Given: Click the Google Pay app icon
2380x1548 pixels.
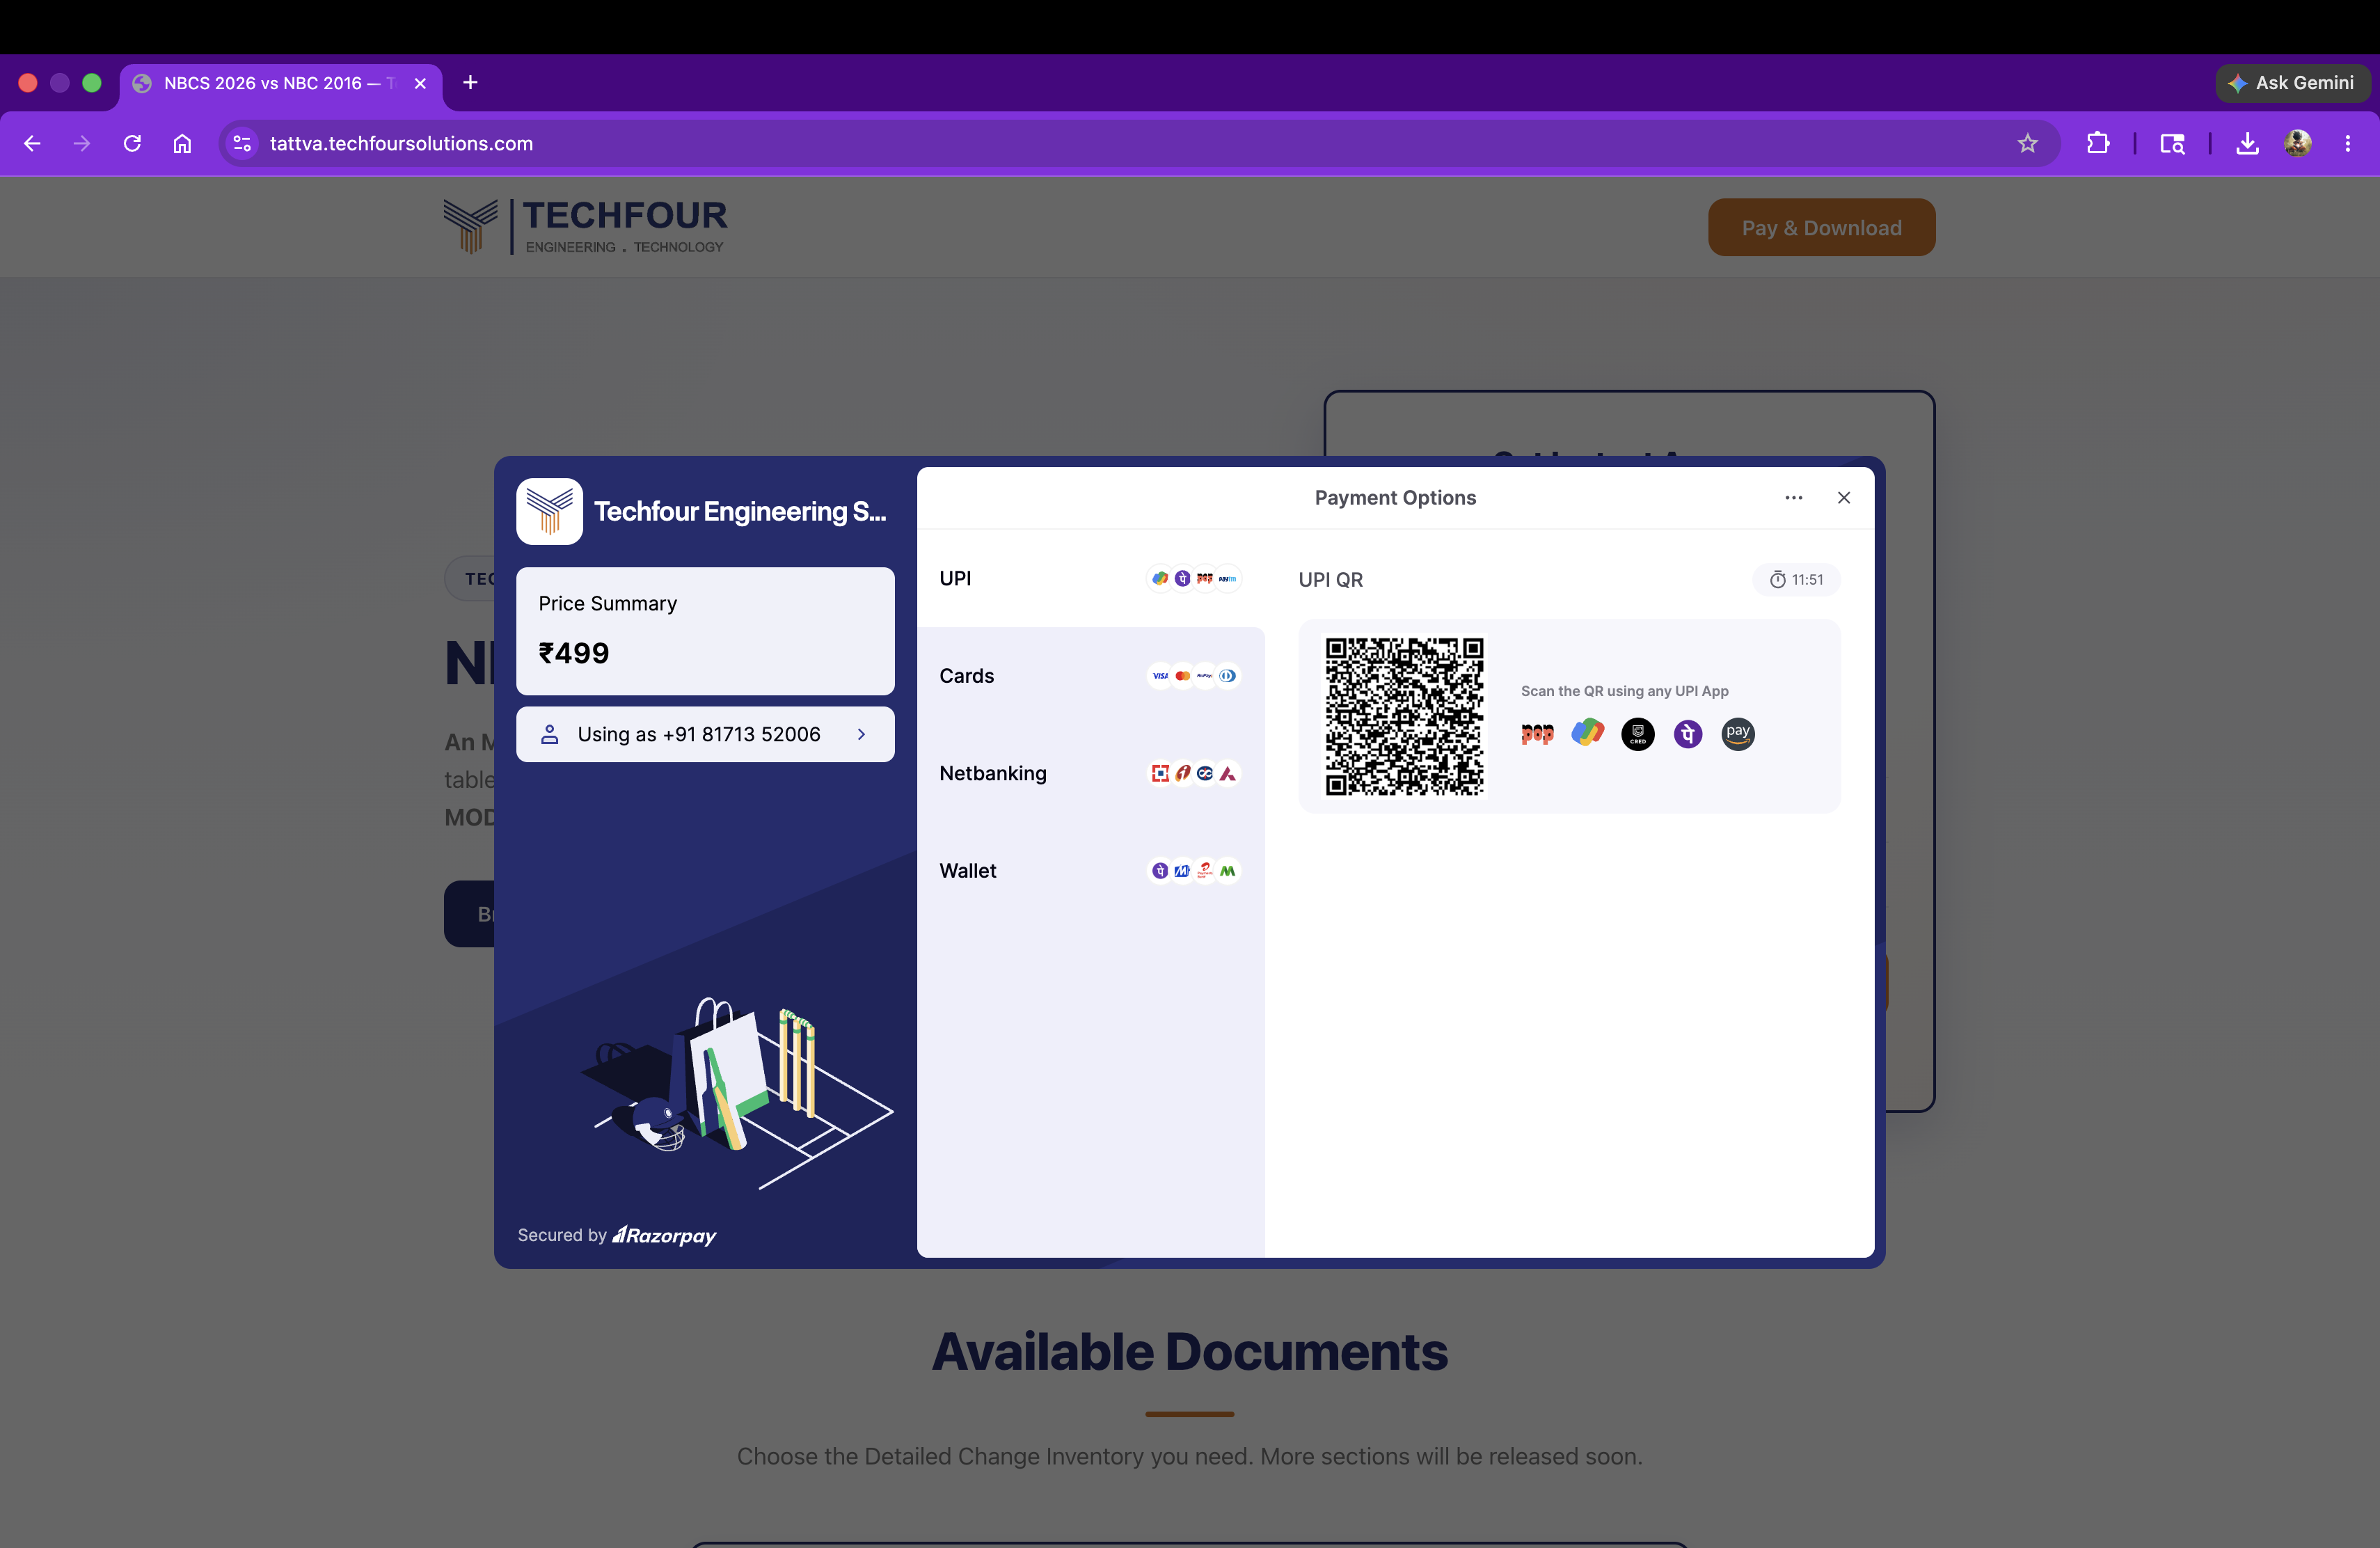Looking at the screenshot, I should (x=1587, y=733).
